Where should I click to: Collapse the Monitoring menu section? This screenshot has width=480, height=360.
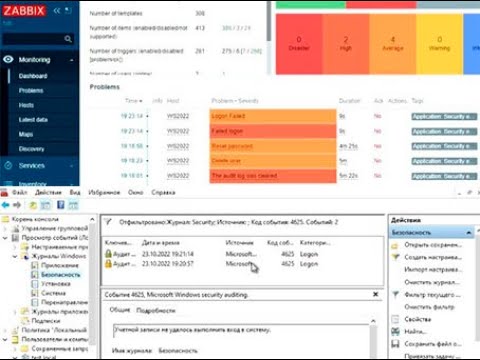pyautogui.click(x=72, y=60)
